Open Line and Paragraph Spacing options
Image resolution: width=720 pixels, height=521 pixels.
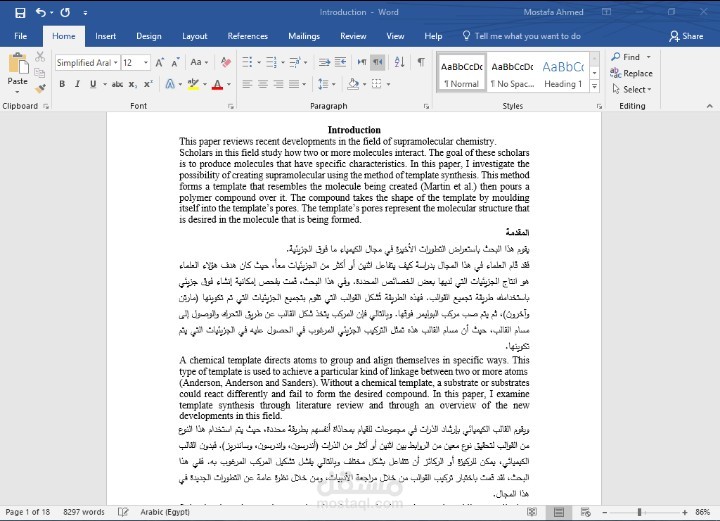(323, 84)
